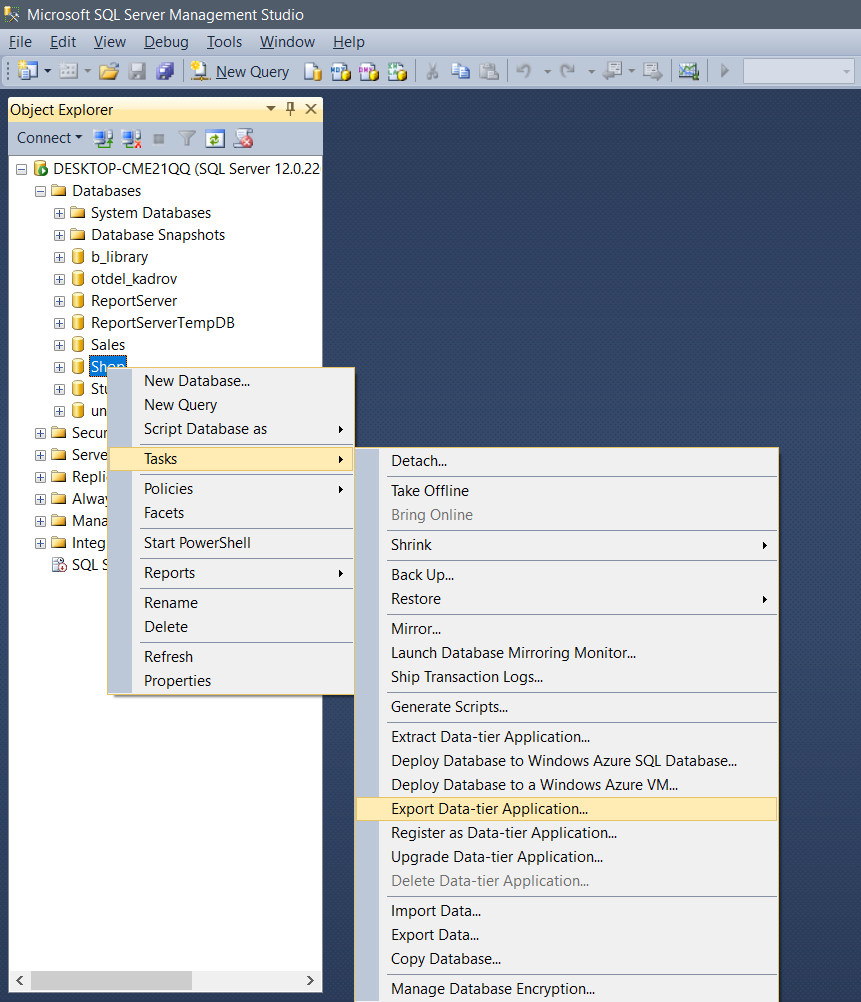Image resolution: width=861 pixels, height=1002 pixels.
Task: Expand Database Snapshots folder
Action: [x=59, y=235]
